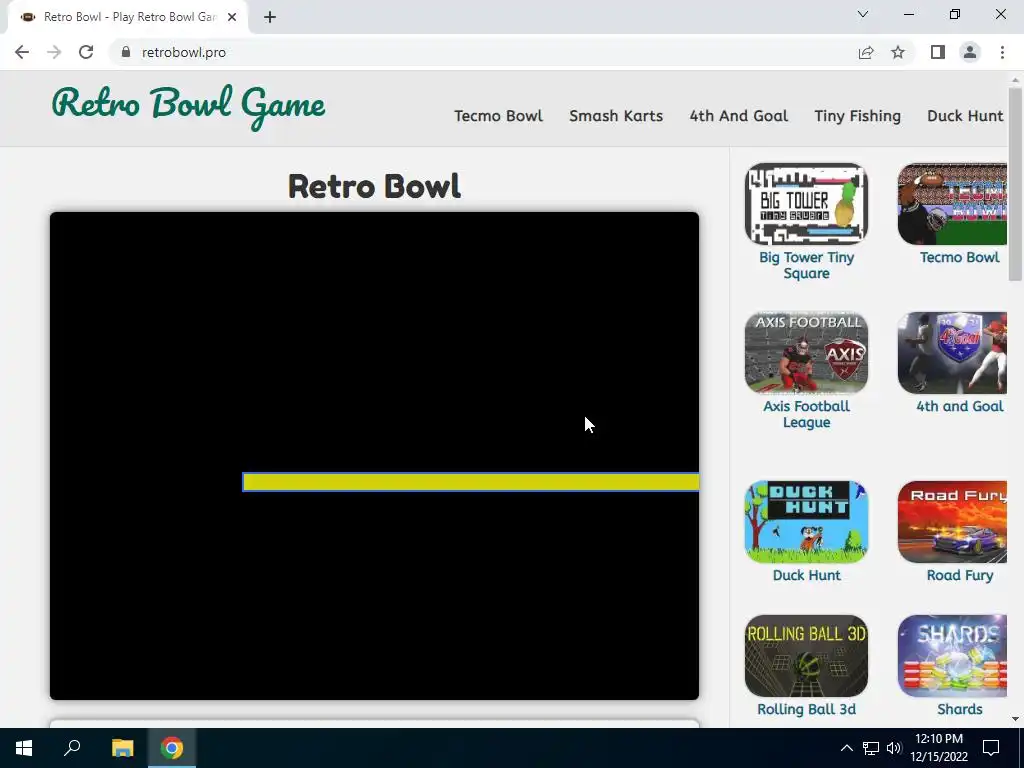
Task: Click the 4th and Goal game thumbnail
Action: point(953,353)
